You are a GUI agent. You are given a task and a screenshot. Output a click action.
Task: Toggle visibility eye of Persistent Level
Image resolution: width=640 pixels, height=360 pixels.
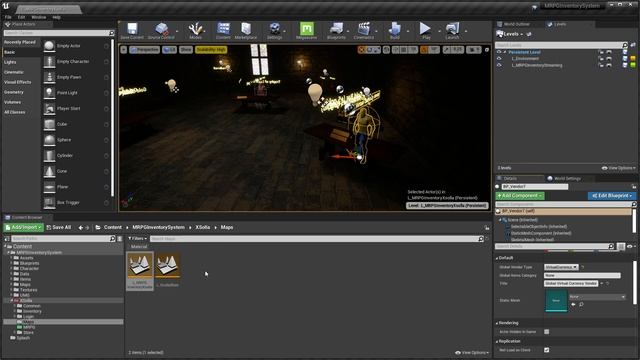tap(499, 52)
